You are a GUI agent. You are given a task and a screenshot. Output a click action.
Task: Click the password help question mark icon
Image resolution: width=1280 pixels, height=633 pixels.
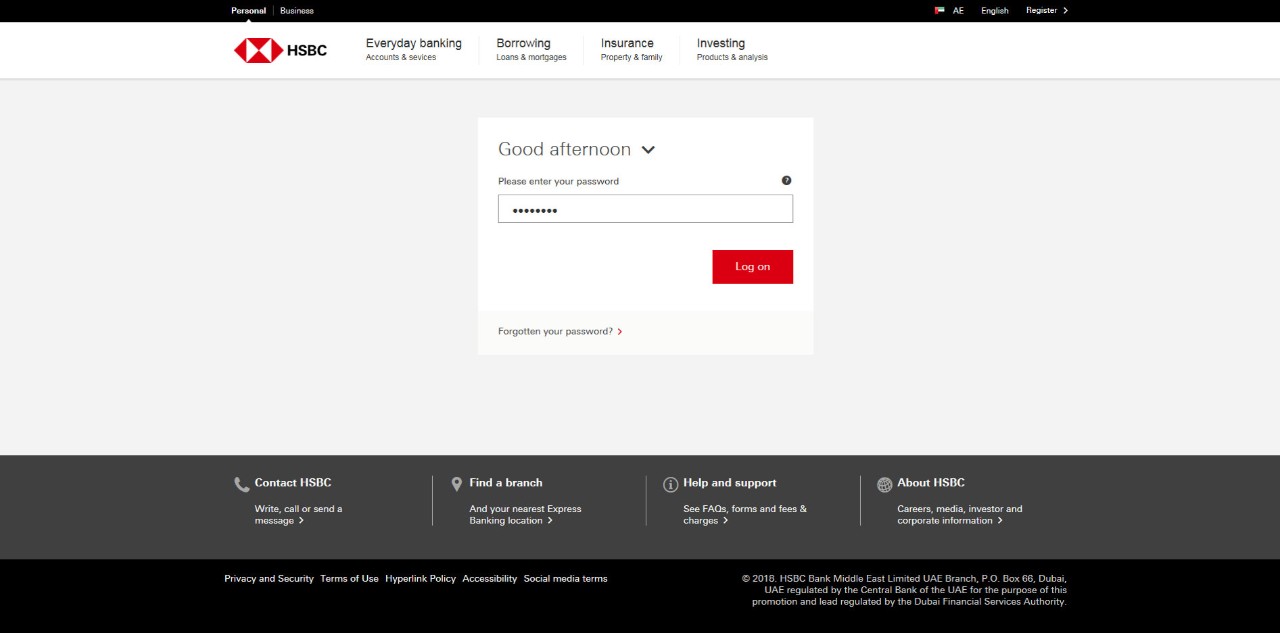(x=786, y=181)
